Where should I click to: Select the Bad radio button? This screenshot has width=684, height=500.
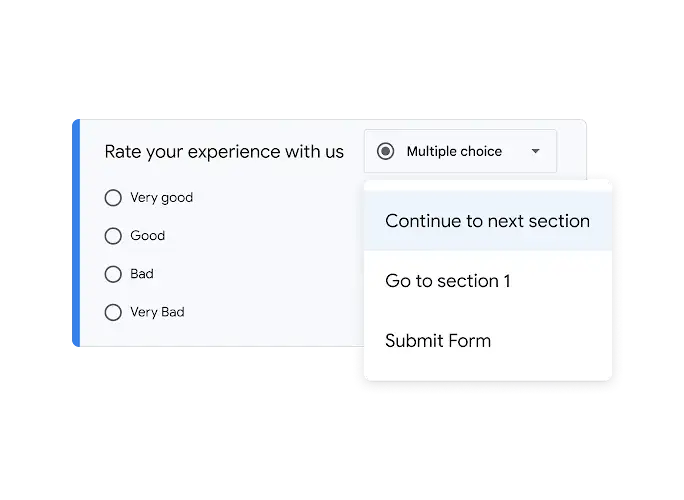113,274
